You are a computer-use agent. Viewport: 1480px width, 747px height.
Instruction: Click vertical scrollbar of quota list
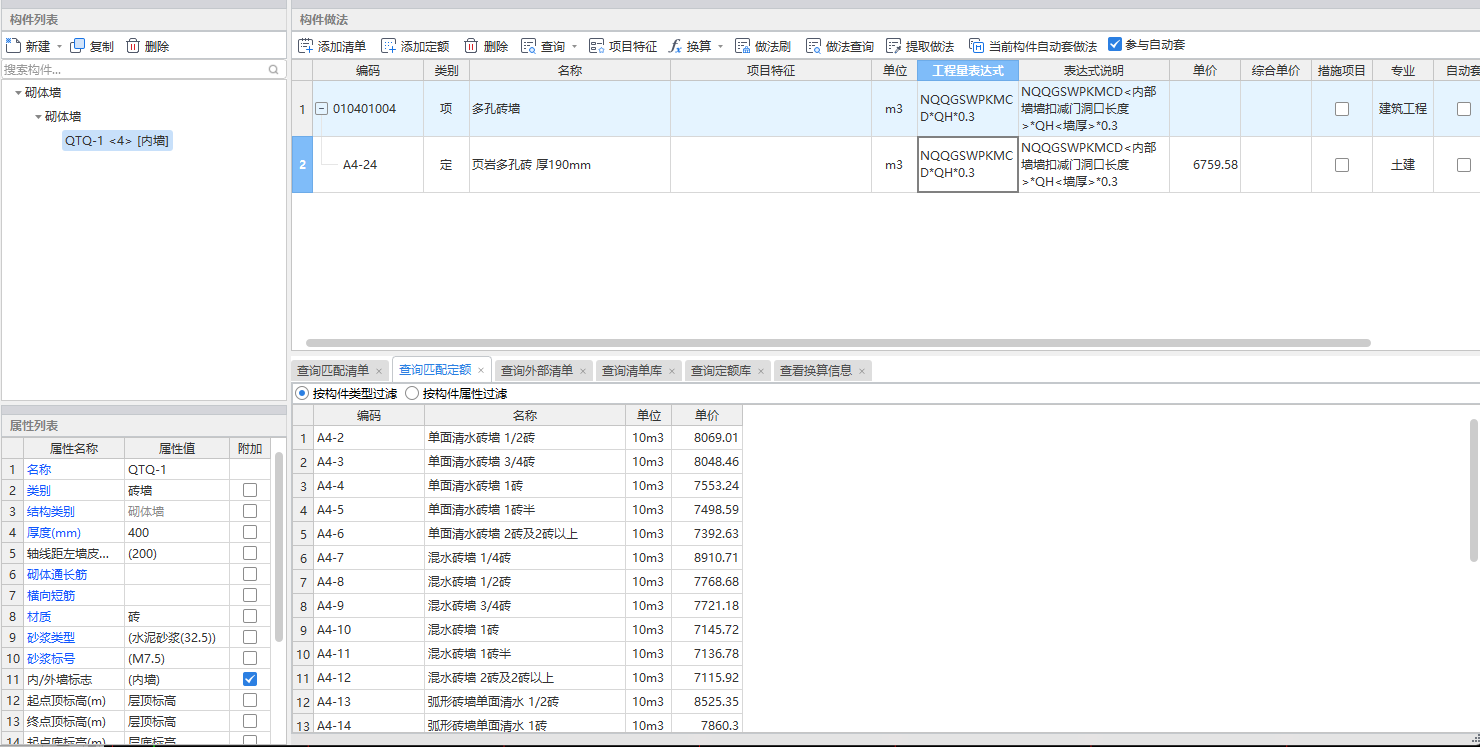click(1474, 490)
